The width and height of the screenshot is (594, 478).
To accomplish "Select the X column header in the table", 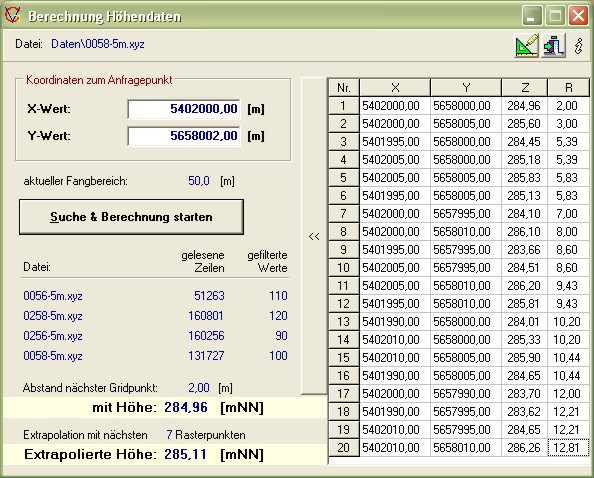I will coord(395,88).
